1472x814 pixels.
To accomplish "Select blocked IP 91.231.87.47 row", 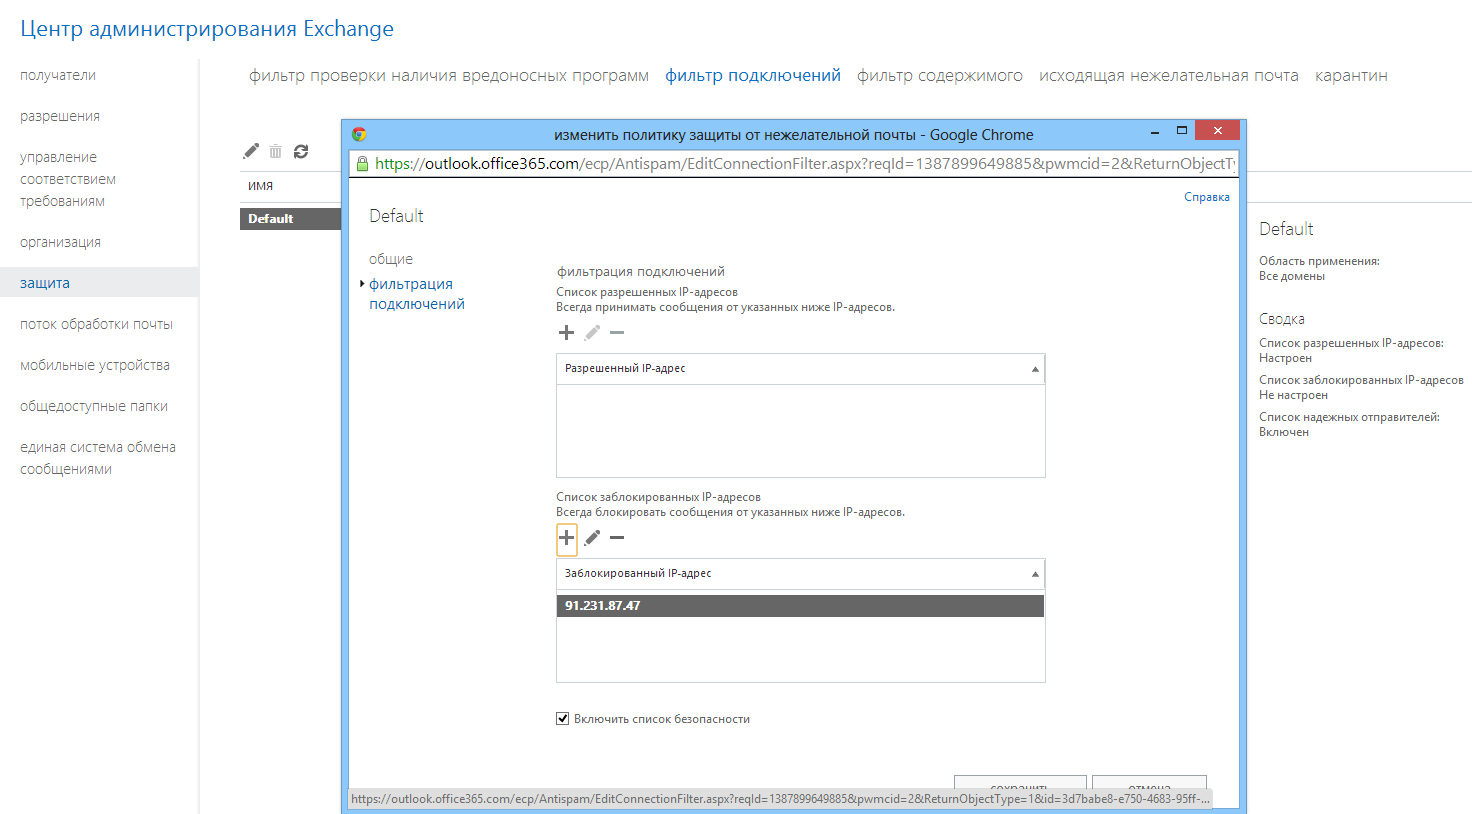I will tap(800, 606).
